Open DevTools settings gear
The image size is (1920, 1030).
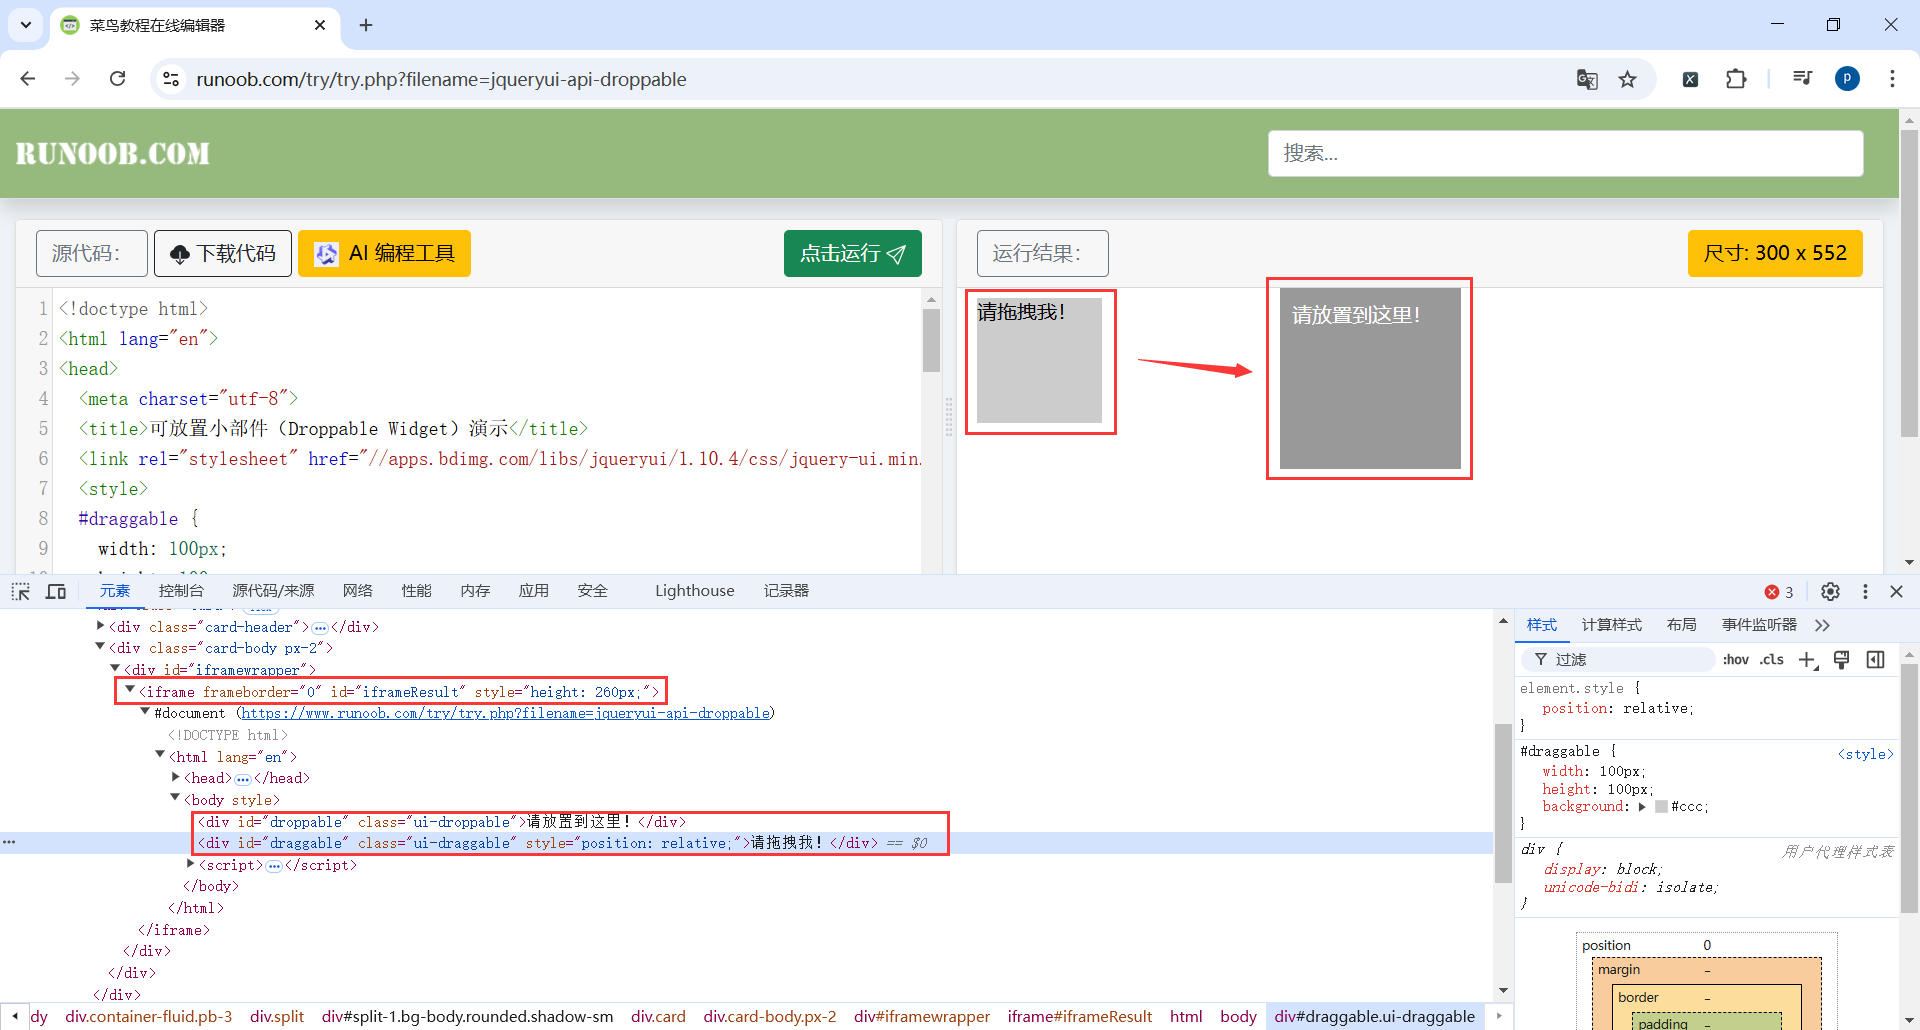(1830, 591)
